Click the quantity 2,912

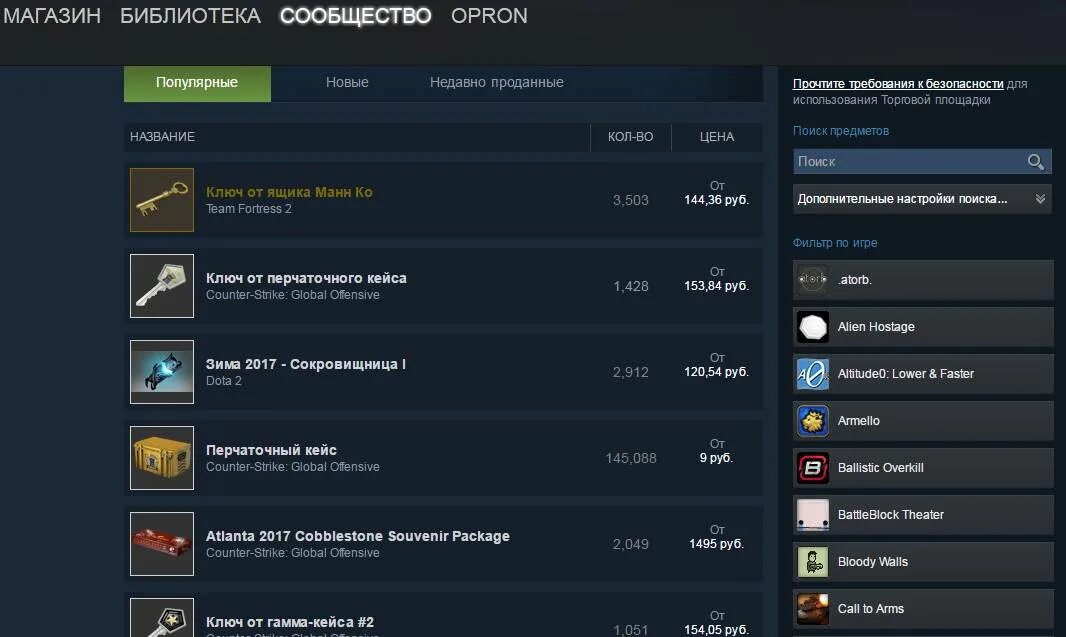coord(630,372)
